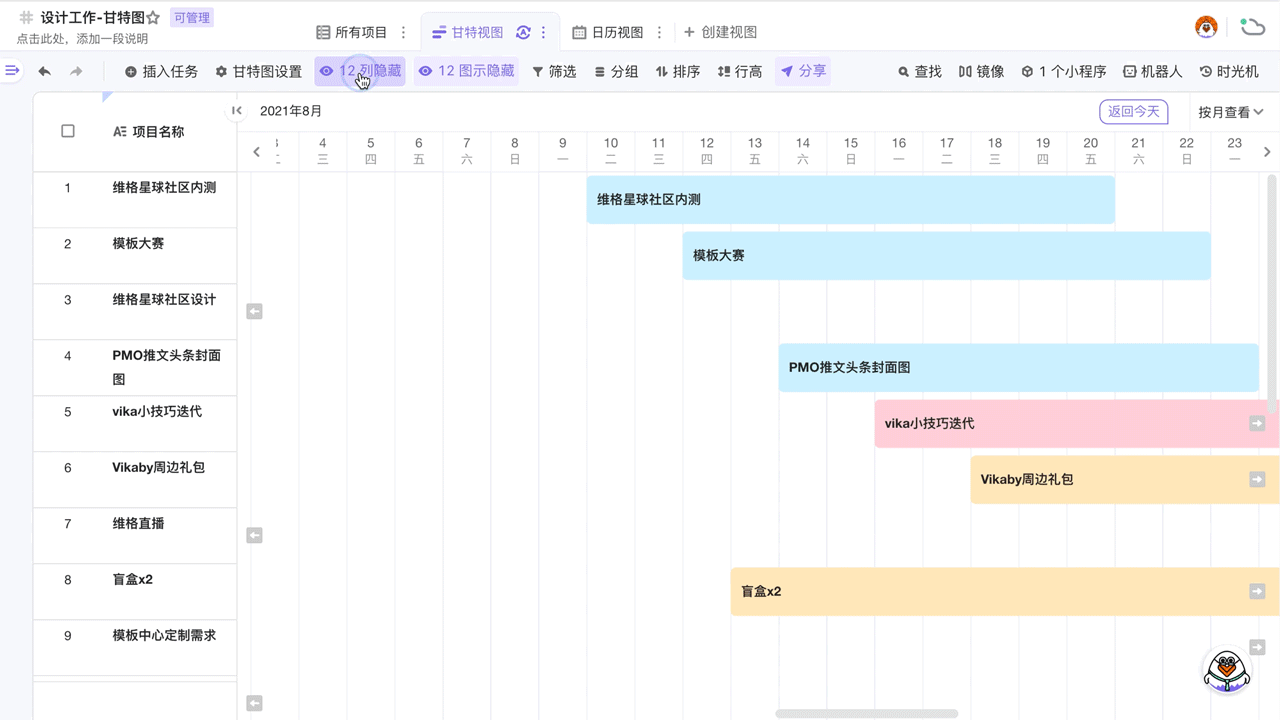The image size is (1280, 720).
Task: Click the 返回今天 button
Action: (1133, 111)
